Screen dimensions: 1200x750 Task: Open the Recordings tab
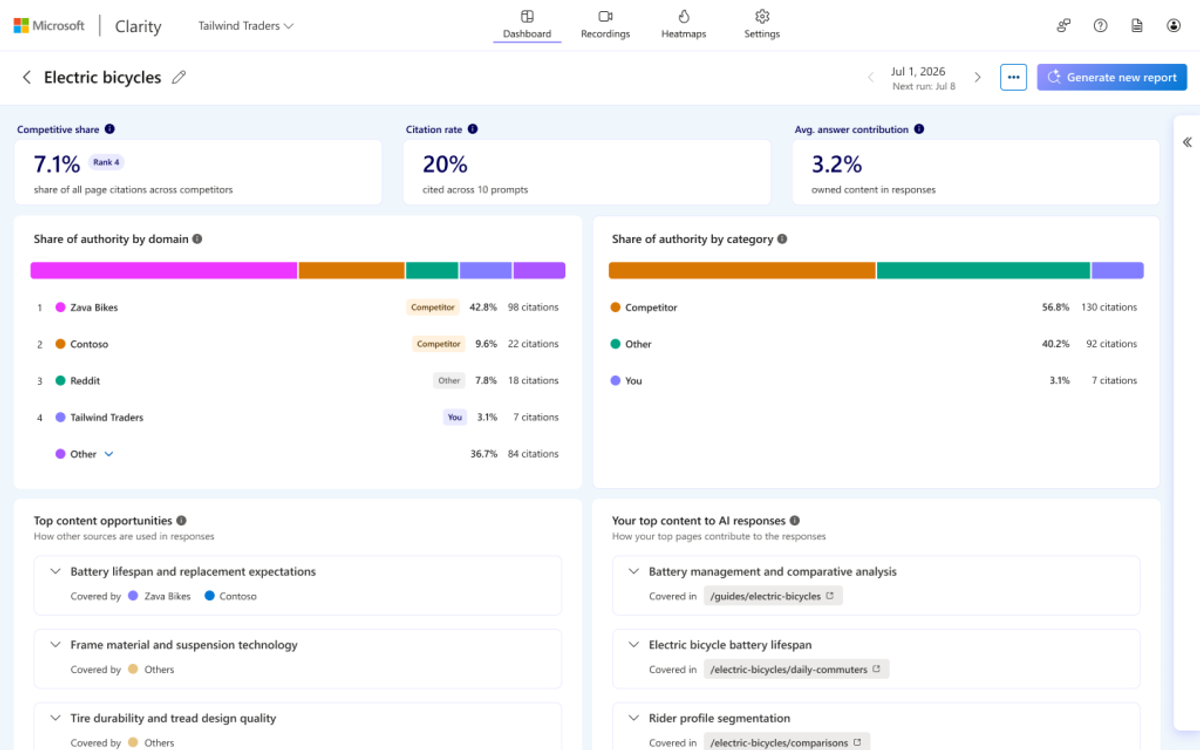click(605, 25)
